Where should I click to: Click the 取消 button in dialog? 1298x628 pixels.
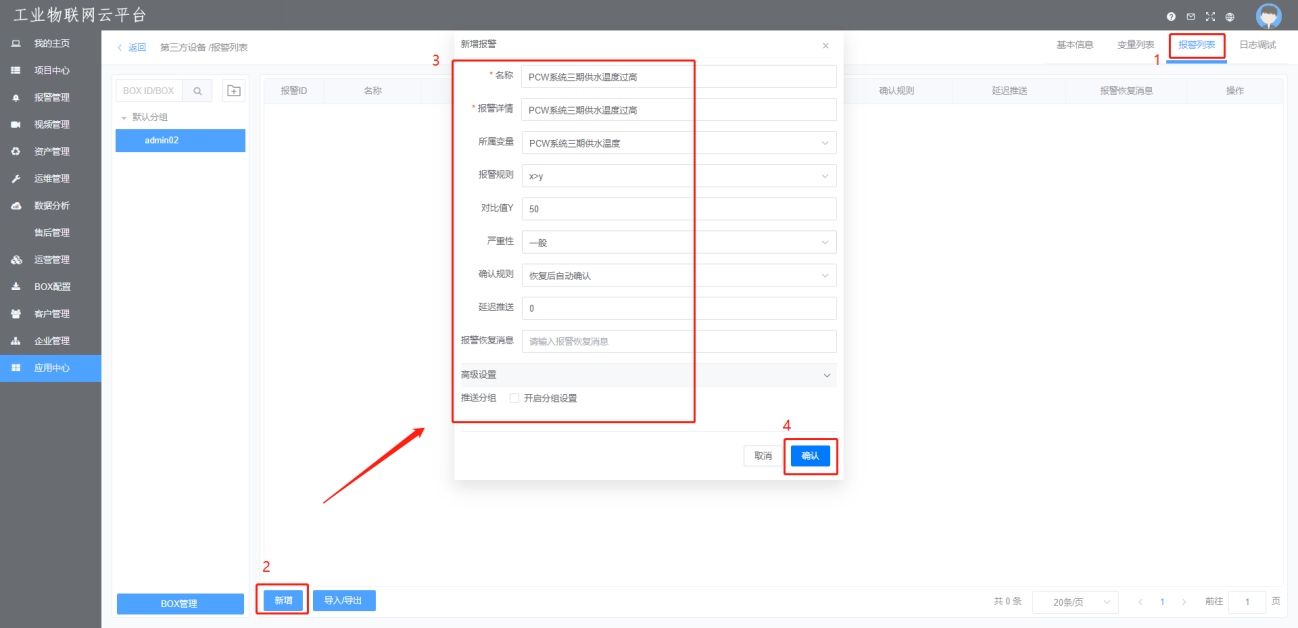point(763,456)
